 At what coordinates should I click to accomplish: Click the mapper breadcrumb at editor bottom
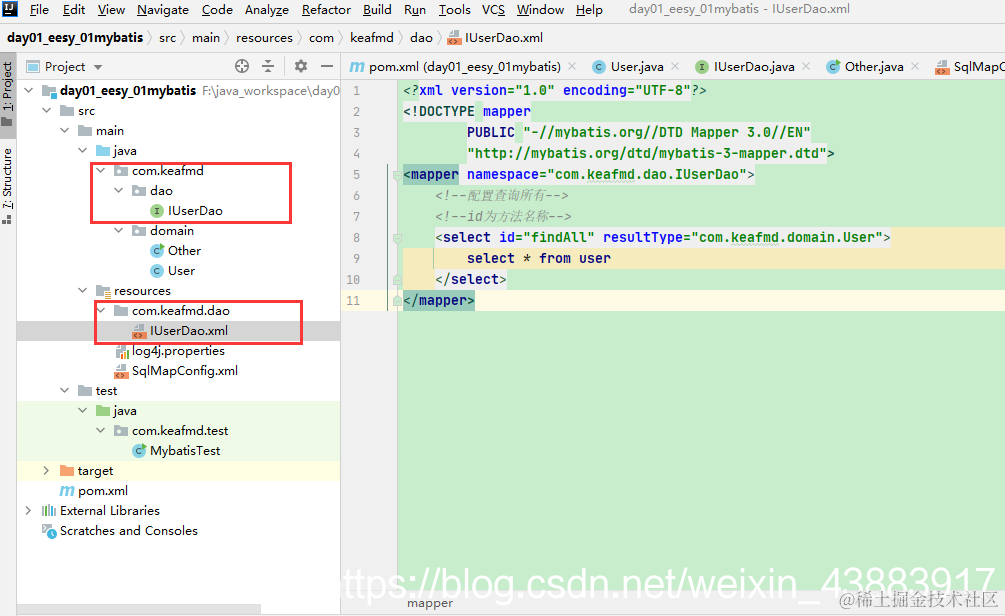pos(429,603)
